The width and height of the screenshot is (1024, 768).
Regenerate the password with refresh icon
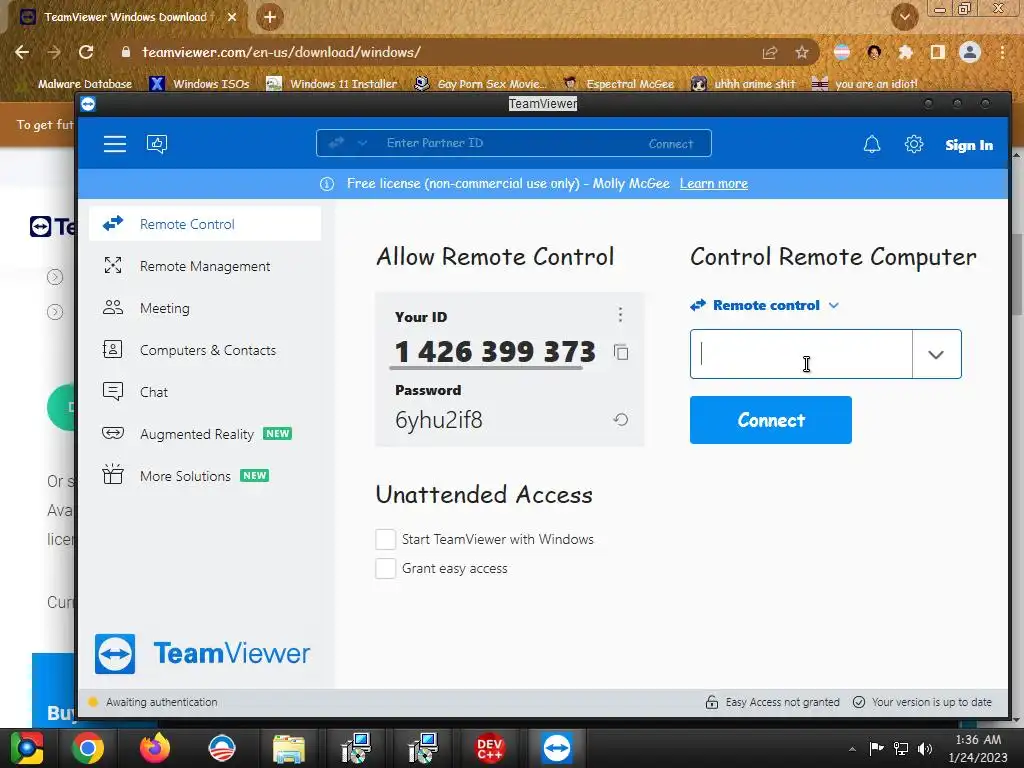click(621, 420)
